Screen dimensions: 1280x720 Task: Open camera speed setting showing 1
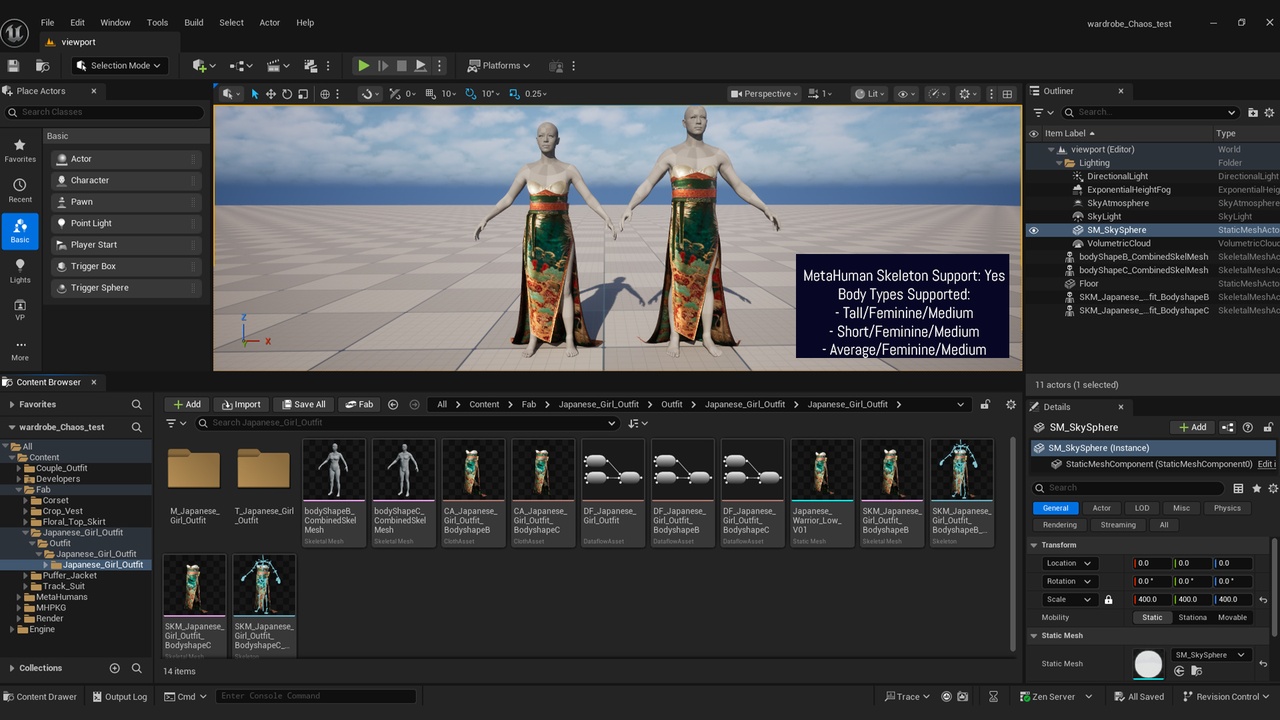tap(820, 94)
